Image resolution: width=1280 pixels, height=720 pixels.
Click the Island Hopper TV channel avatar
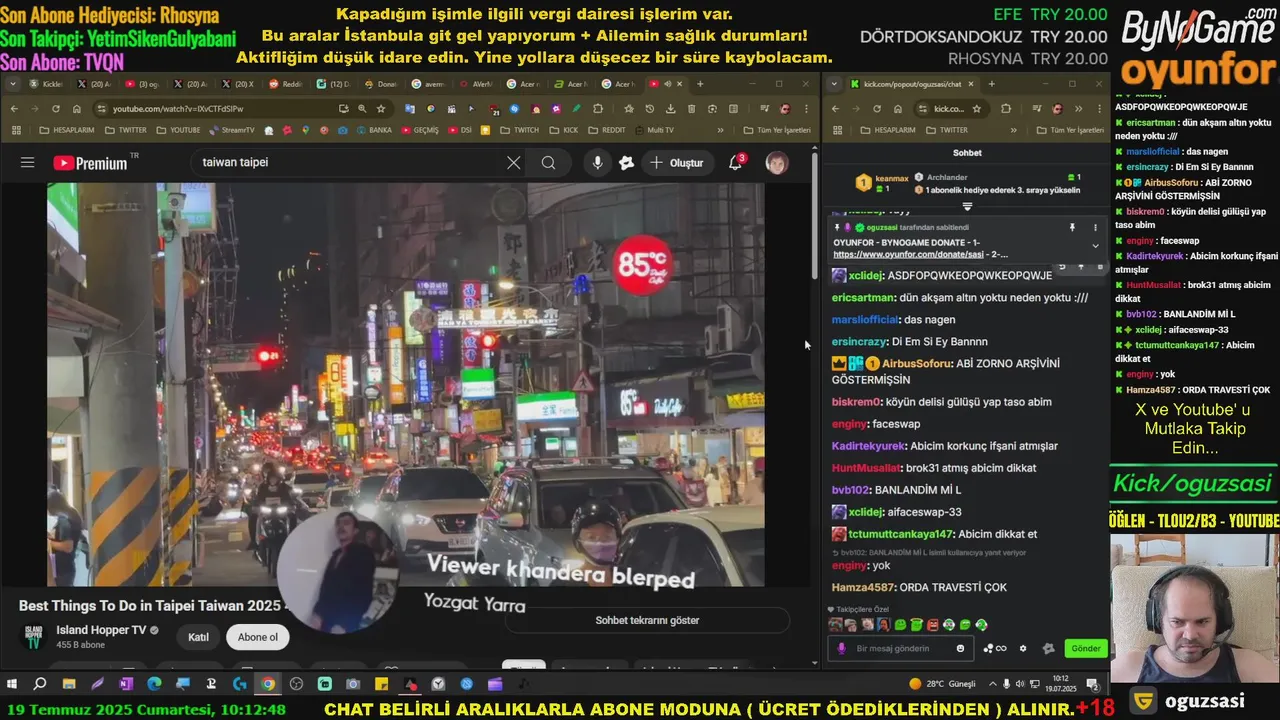(x=34, y=637)
